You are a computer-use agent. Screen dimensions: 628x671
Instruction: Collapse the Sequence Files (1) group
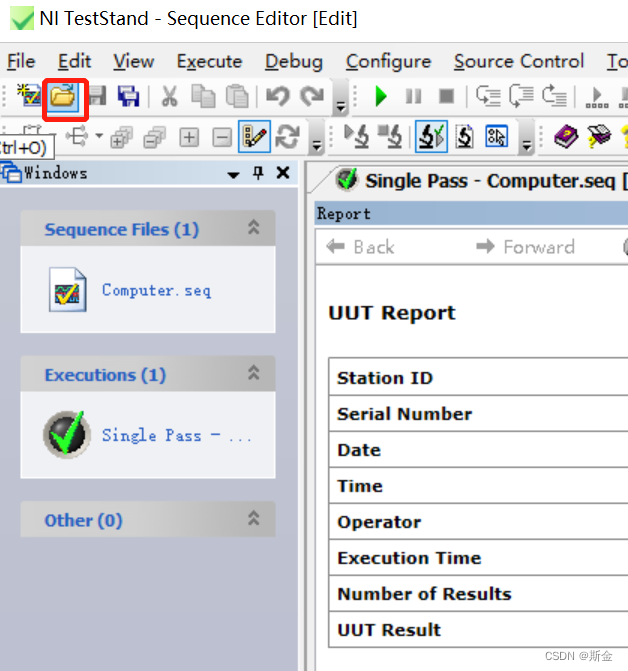click(254, 228)
